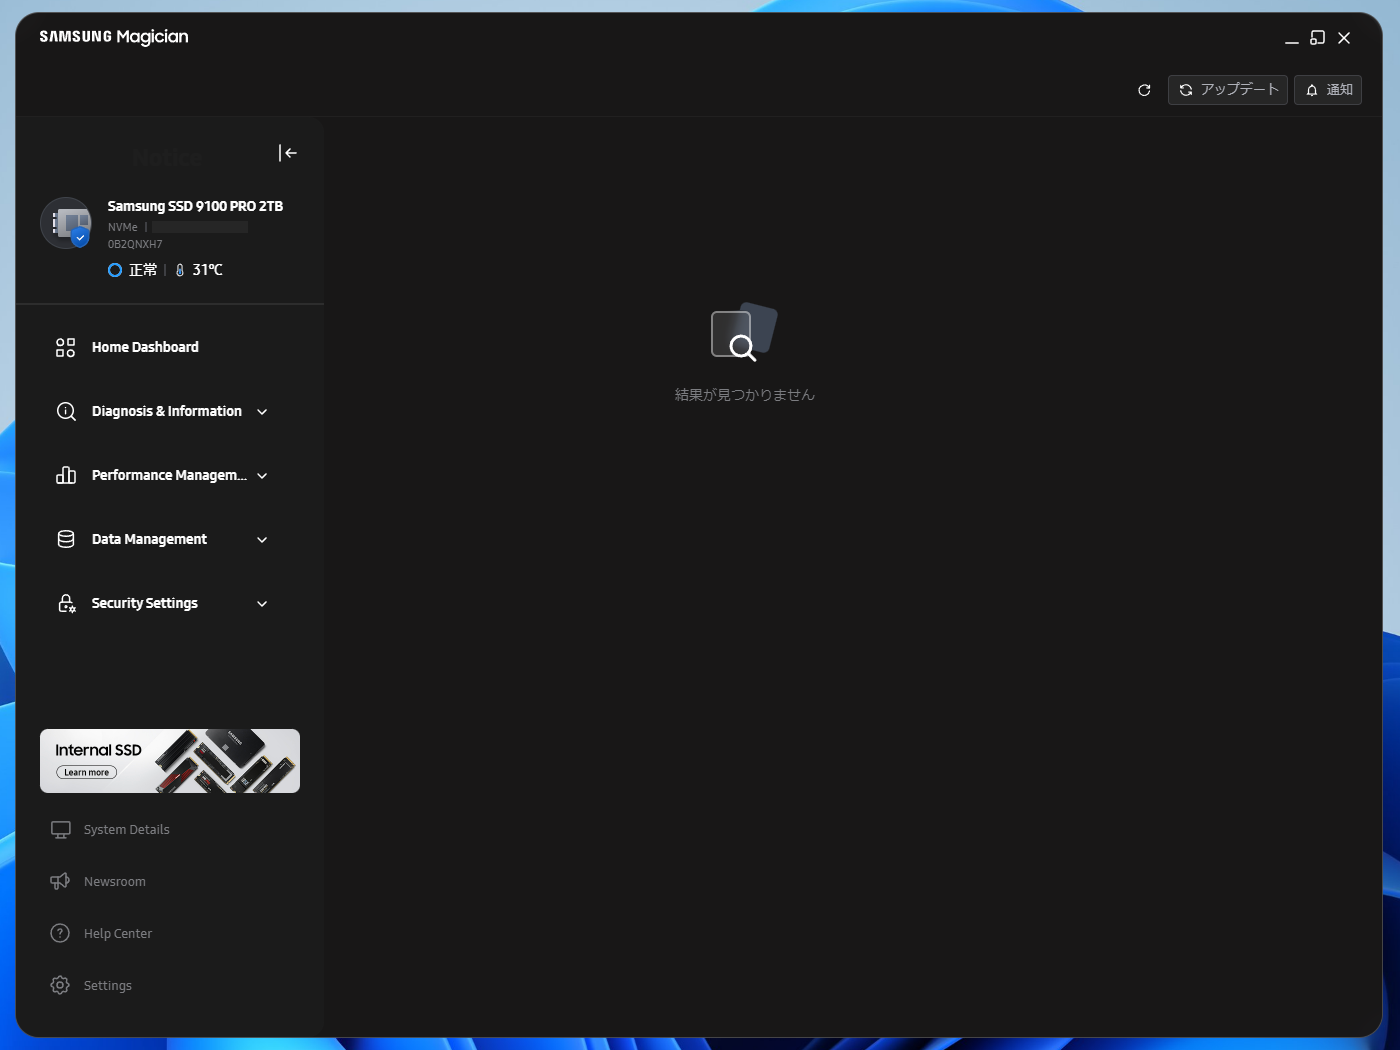Click the restore window size icon
Screen dimensions: 1400x1050
(1318, 38)
